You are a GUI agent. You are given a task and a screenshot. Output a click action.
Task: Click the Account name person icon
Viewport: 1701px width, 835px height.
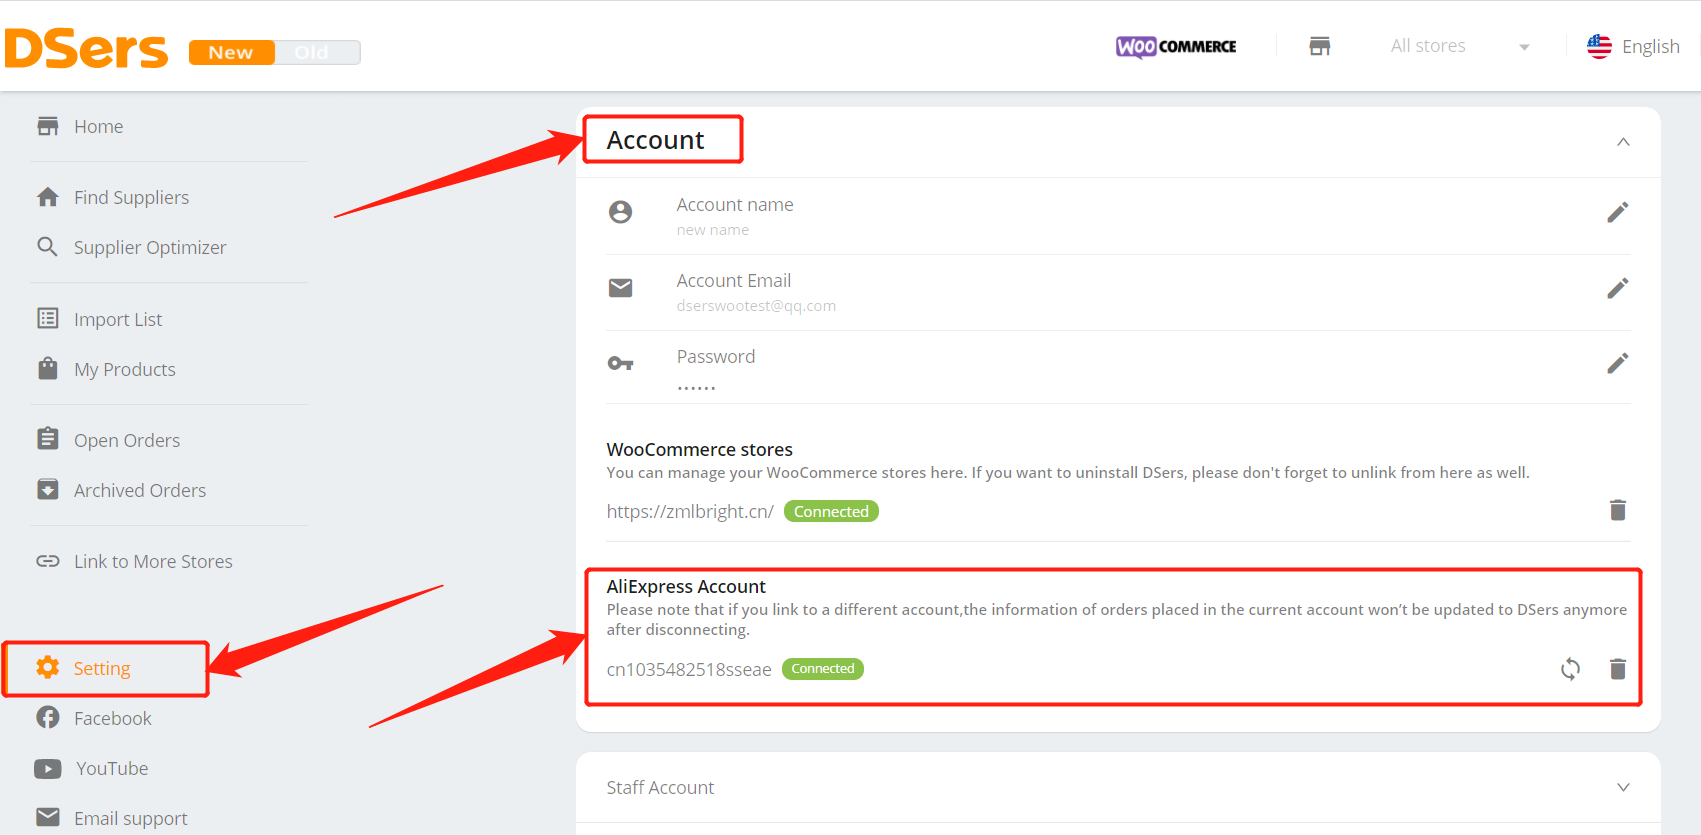[x=621, y=212]
